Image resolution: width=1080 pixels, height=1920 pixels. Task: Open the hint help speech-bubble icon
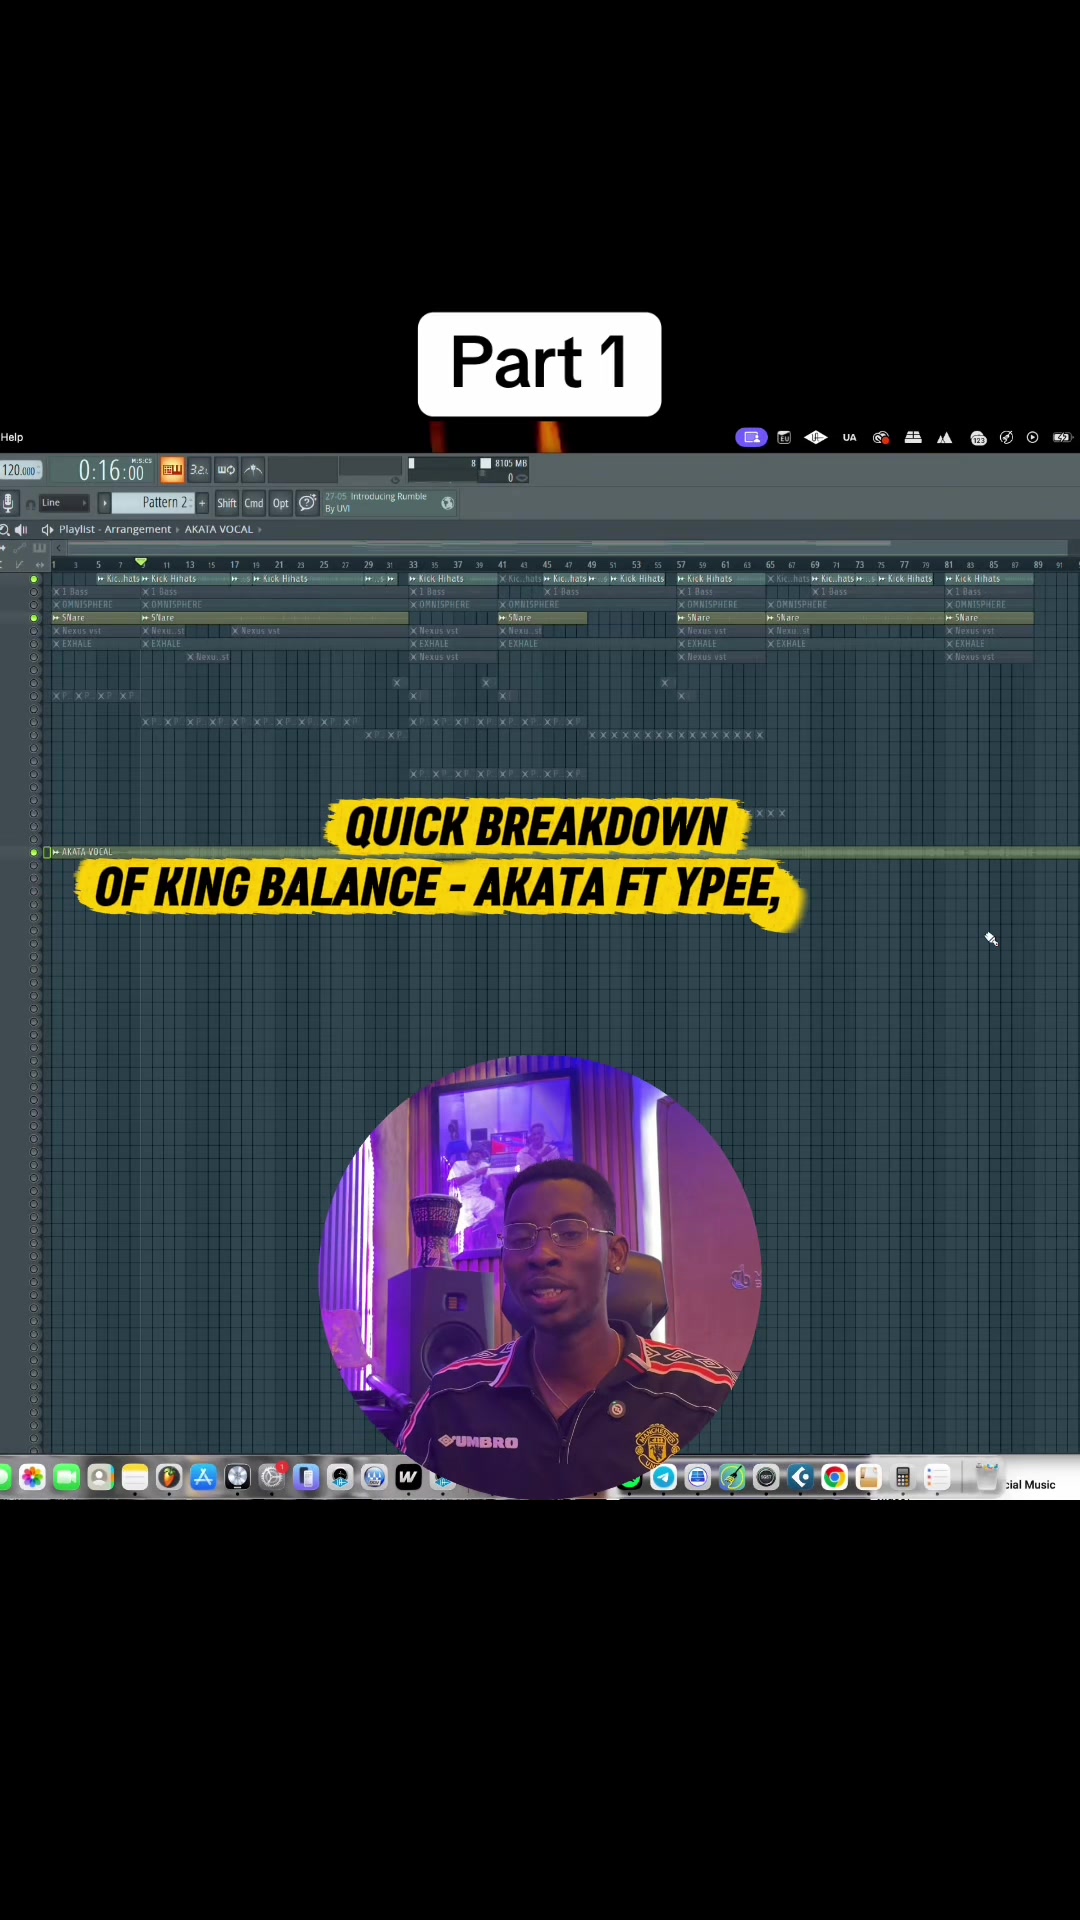[307, 503]
